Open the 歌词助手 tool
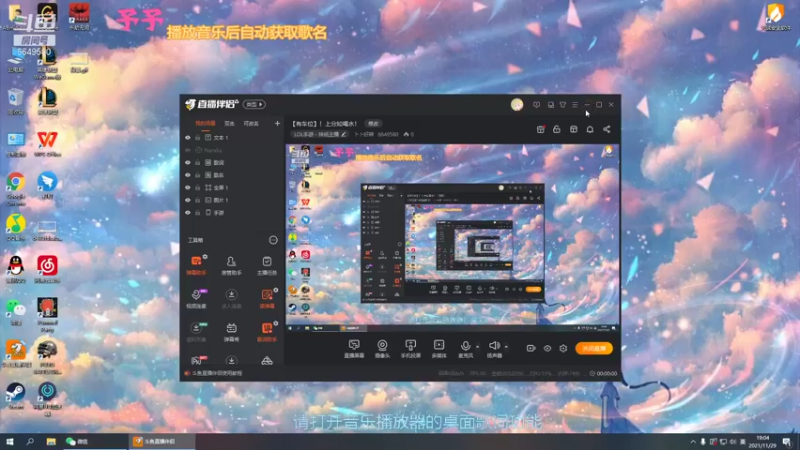800x450 pixels. (267, 332)
